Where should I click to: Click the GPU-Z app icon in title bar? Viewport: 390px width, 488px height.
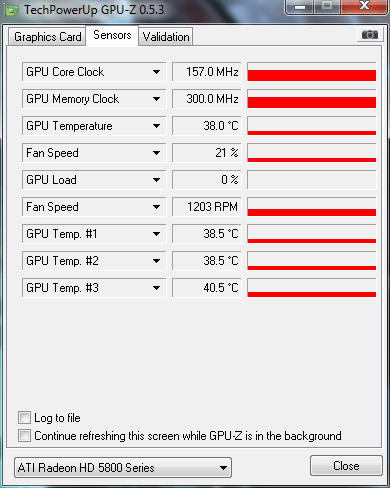[x=11, y=10]
